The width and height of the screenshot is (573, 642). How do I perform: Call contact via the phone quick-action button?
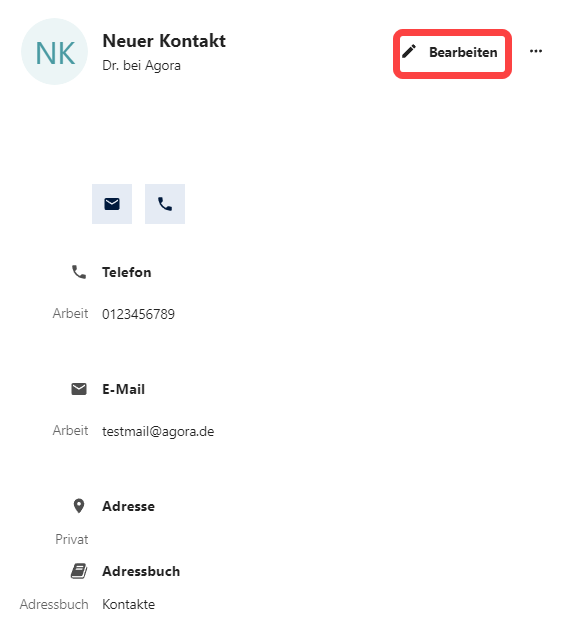click(165, 204)
